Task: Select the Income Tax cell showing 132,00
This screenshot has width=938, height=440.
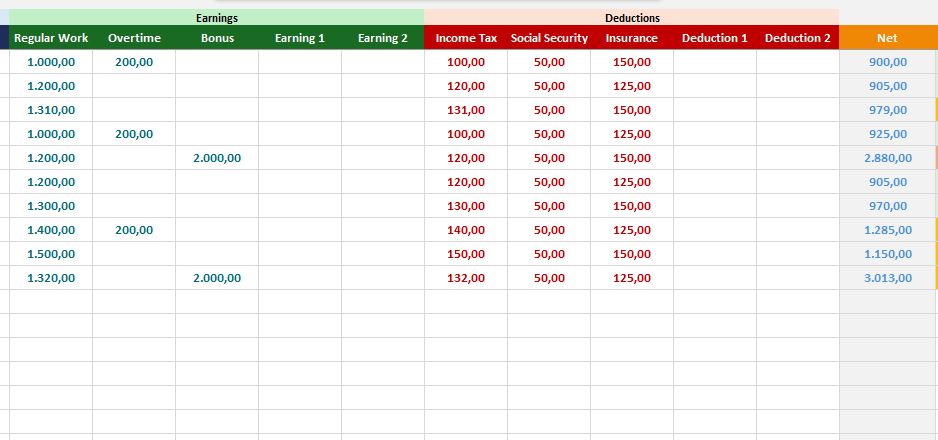Action: pyautogui.click(x=466, y=278)
